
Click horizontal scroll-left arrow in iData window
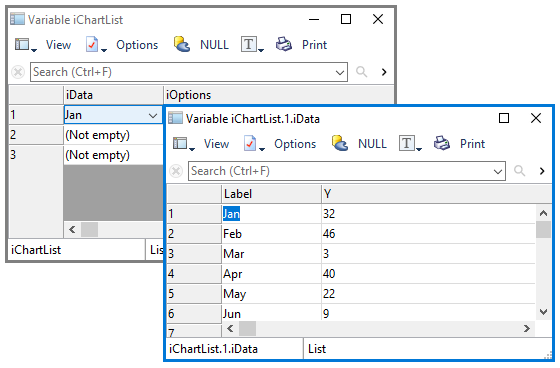(x=230, y=328)
